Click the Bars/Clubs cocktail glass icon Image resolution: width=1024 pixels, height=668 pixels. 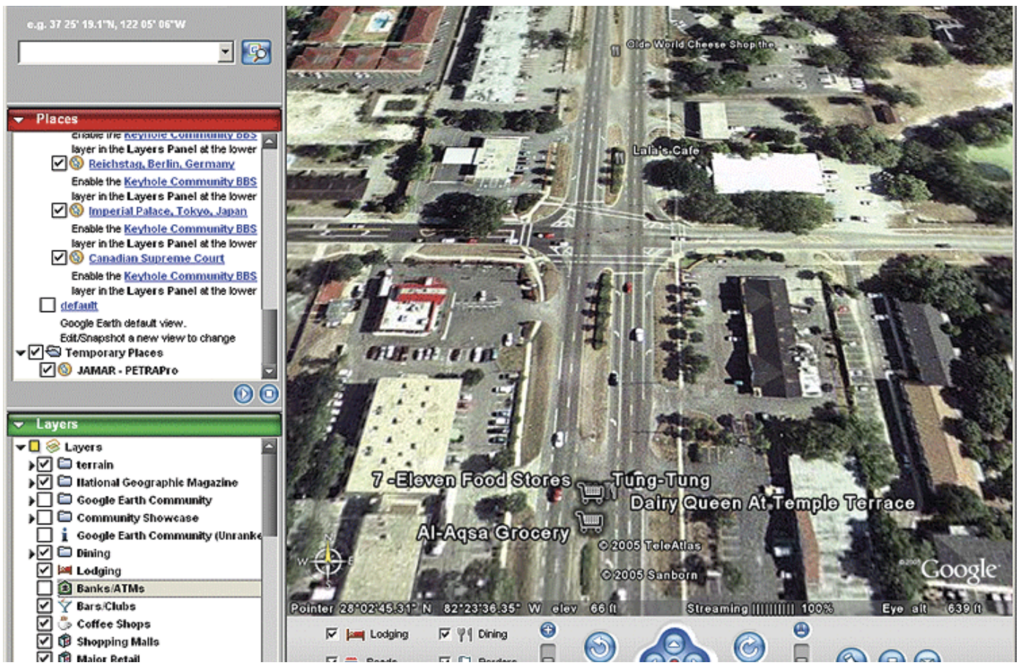[65, 605]
